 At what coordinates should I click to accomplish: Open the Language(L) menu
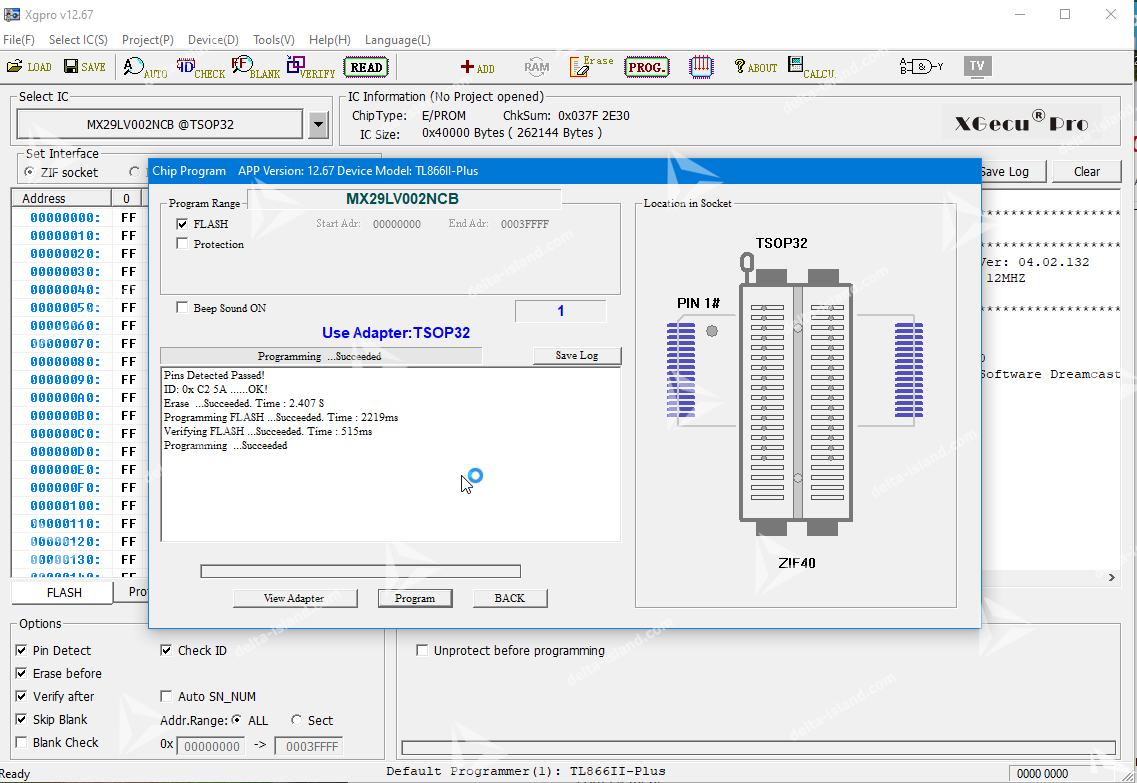pos(397,40)
